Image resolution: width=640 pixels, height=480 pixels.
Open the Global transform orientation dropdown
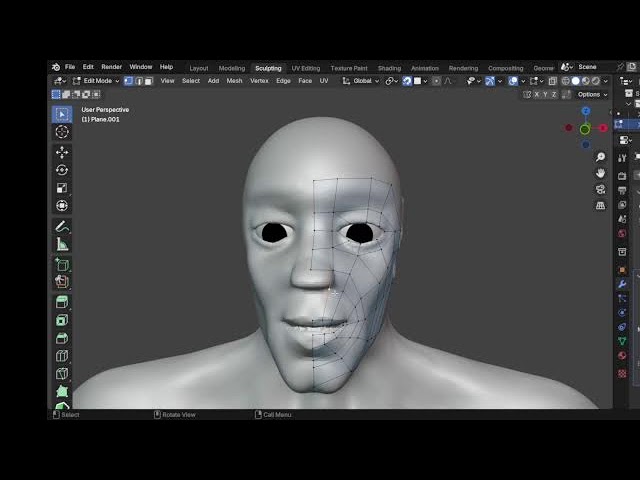361,81
